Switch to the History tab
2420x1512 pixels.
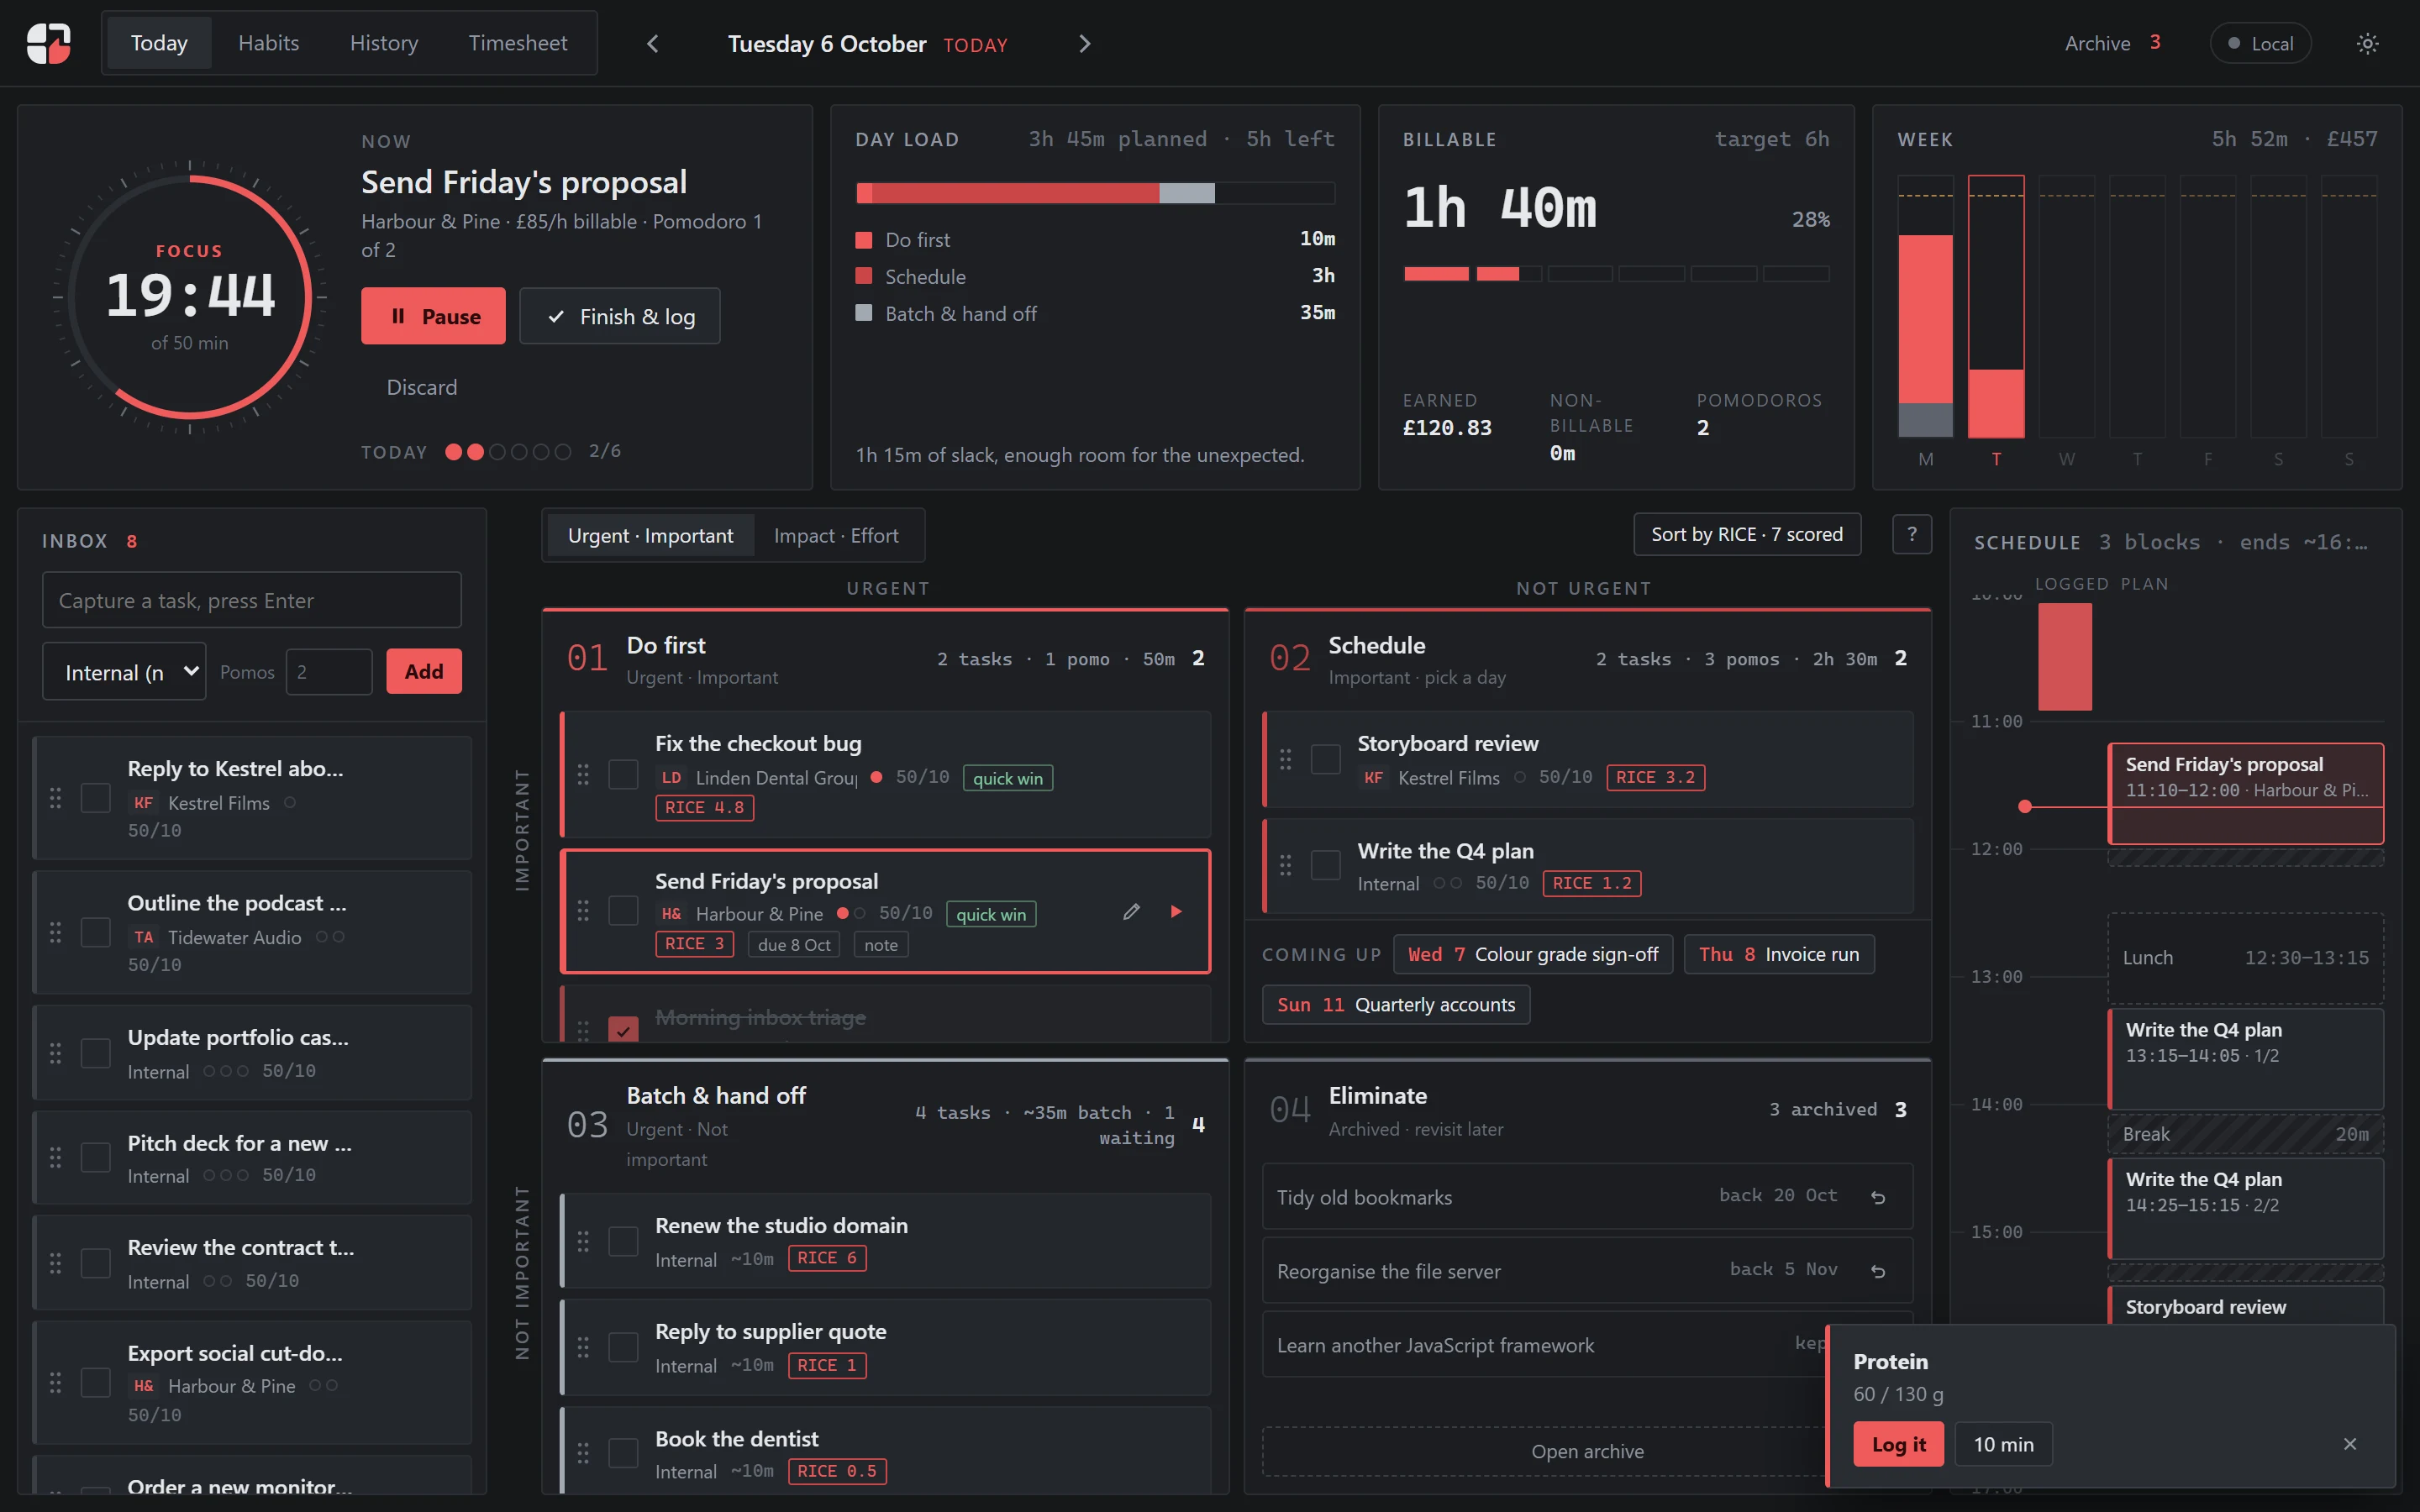click(384, 43)
